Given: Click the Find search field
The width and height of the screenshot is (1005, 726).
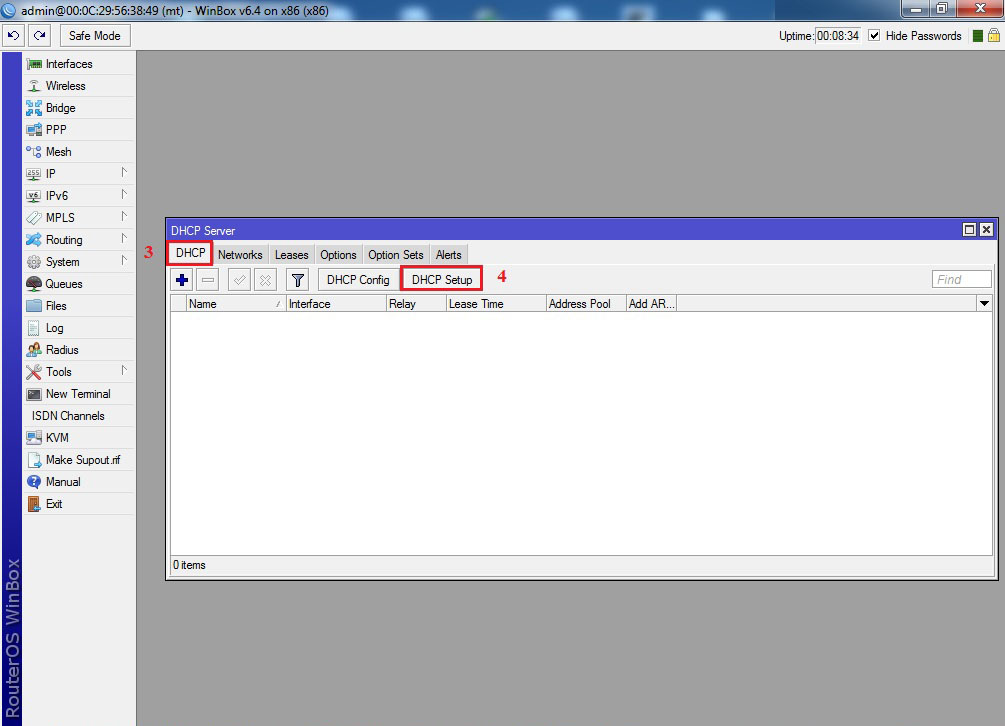Looking at the screenshot, I should coord(961,280).
